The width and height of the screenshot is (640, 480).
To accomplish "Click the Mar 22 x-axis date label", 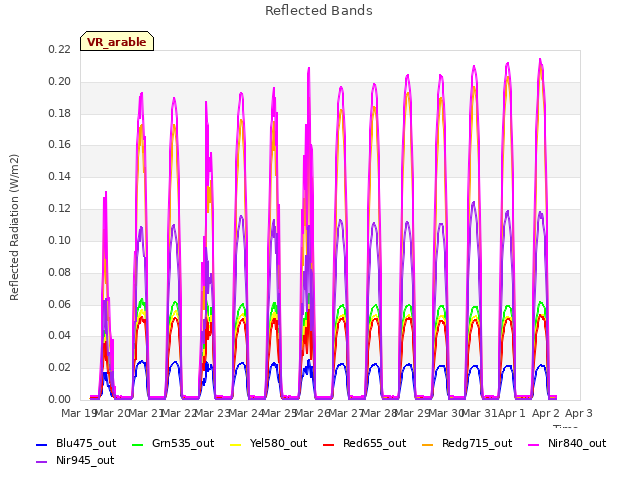I will [179, 413].
